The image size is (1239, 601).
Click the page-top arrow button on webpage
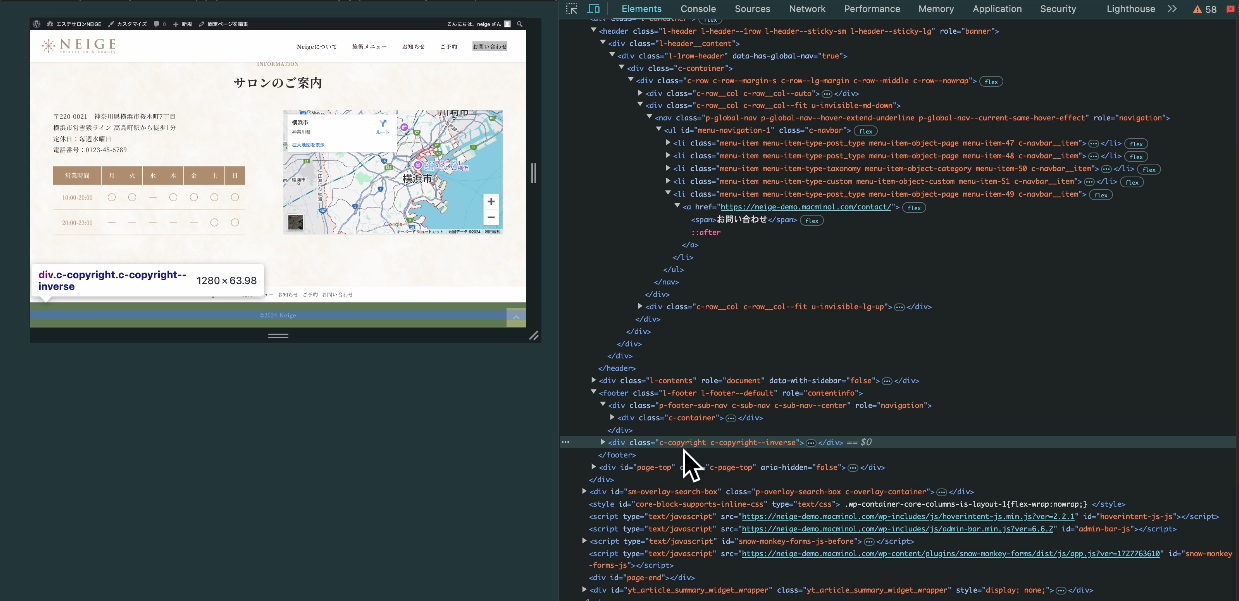click(515, 317)
